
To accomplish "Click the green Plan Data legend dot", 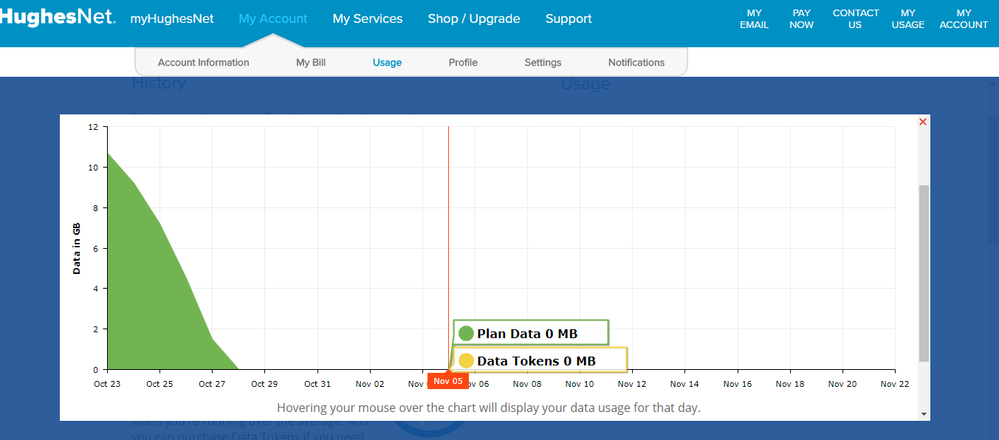I will coord(466,333).
